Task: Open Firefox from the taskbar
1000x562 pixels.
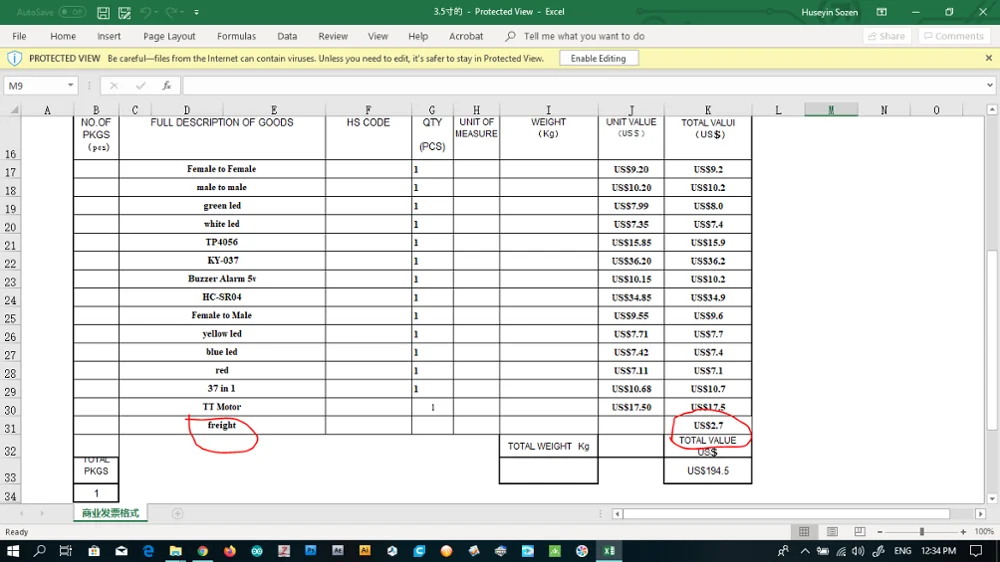Action: 230,551
